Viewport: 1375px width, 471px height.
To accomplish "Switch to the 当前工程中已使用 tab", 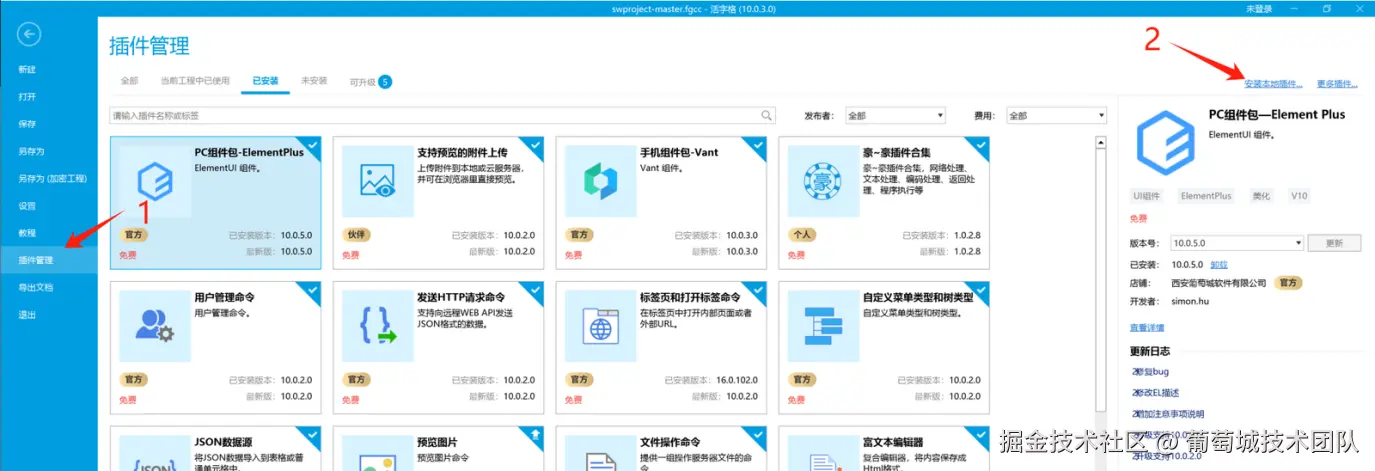I will point(195,81).
